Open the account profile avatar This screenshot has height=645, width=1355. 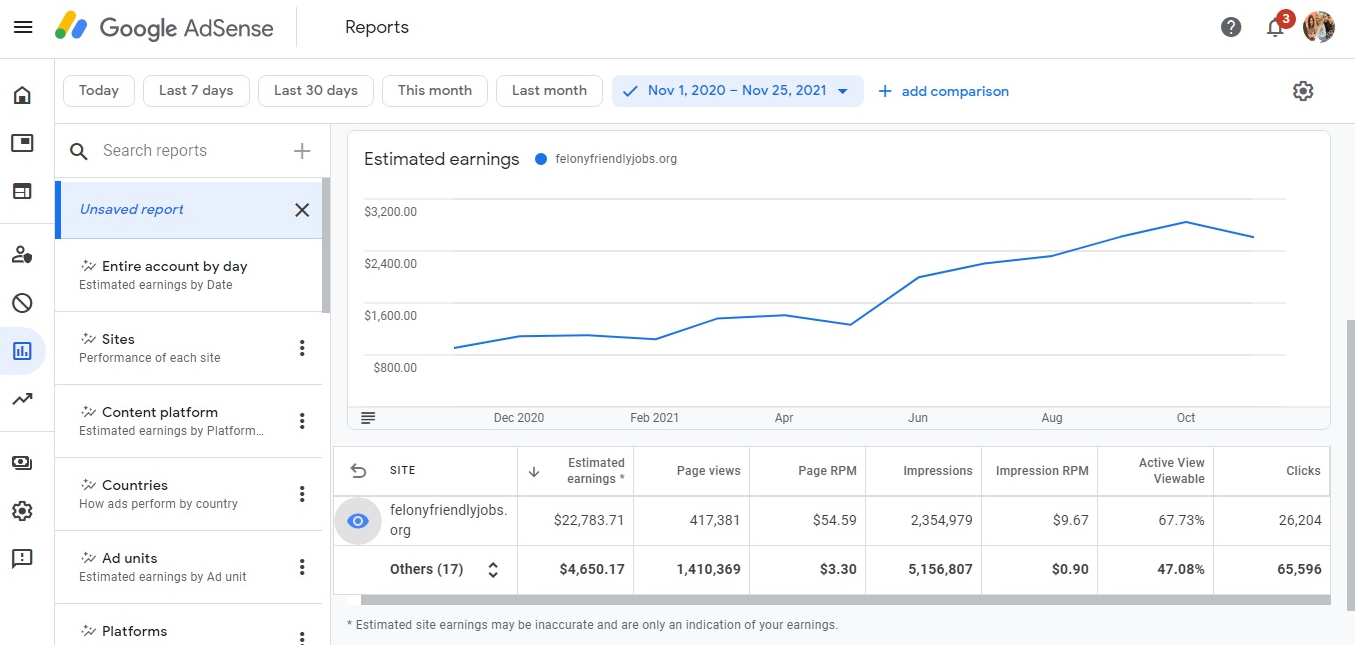(x=1319, y=27)
